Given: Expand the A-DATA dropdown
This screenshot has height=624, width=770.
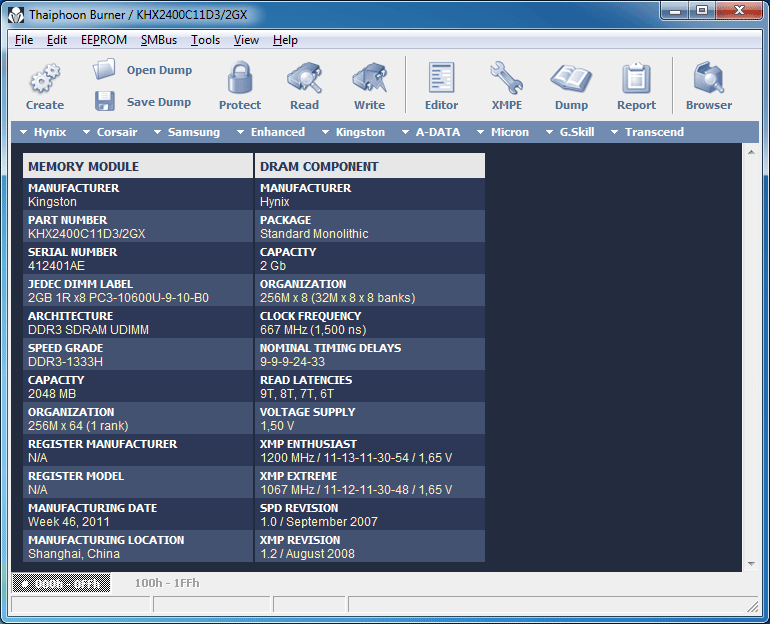Looking at the screenshot, I should (x=431, y=132).
